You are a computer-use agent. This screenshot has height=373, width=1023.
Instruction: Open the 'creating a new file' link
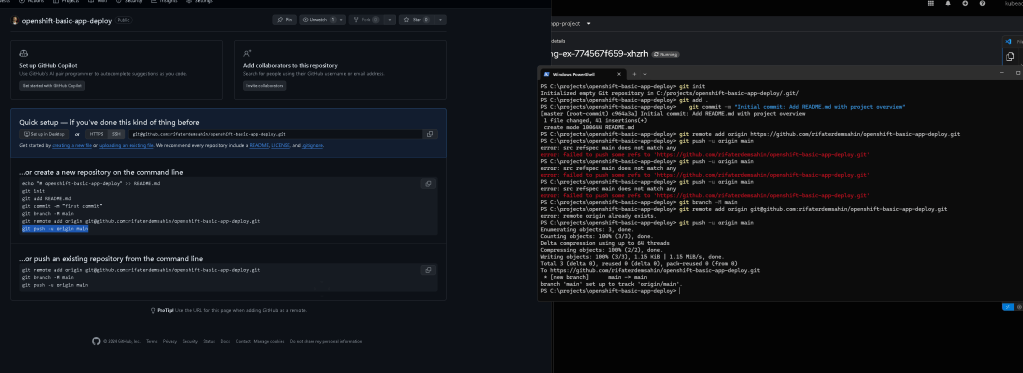click(x=72, y=145)
